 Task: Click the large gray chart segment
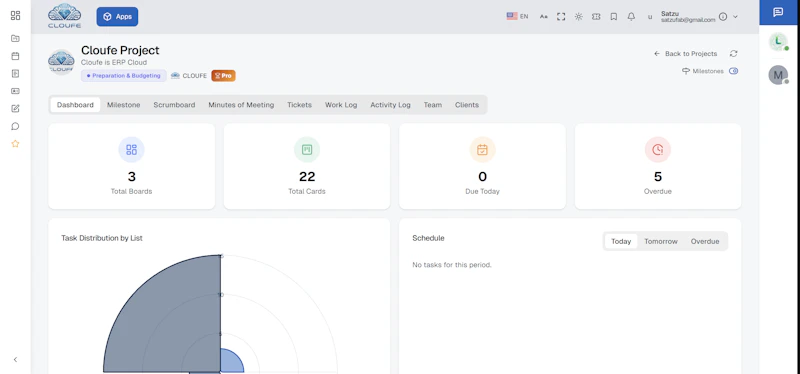[x=168, y=321]
